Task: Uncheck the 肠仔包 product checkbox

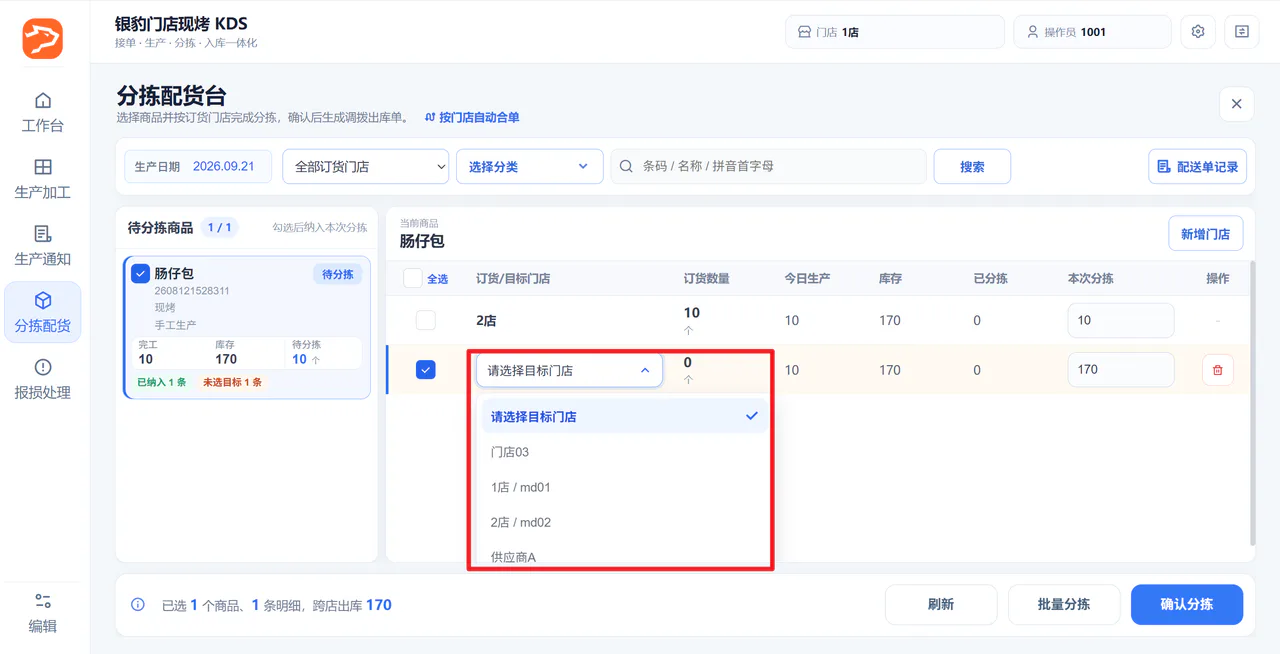Action: pos(141,273)
